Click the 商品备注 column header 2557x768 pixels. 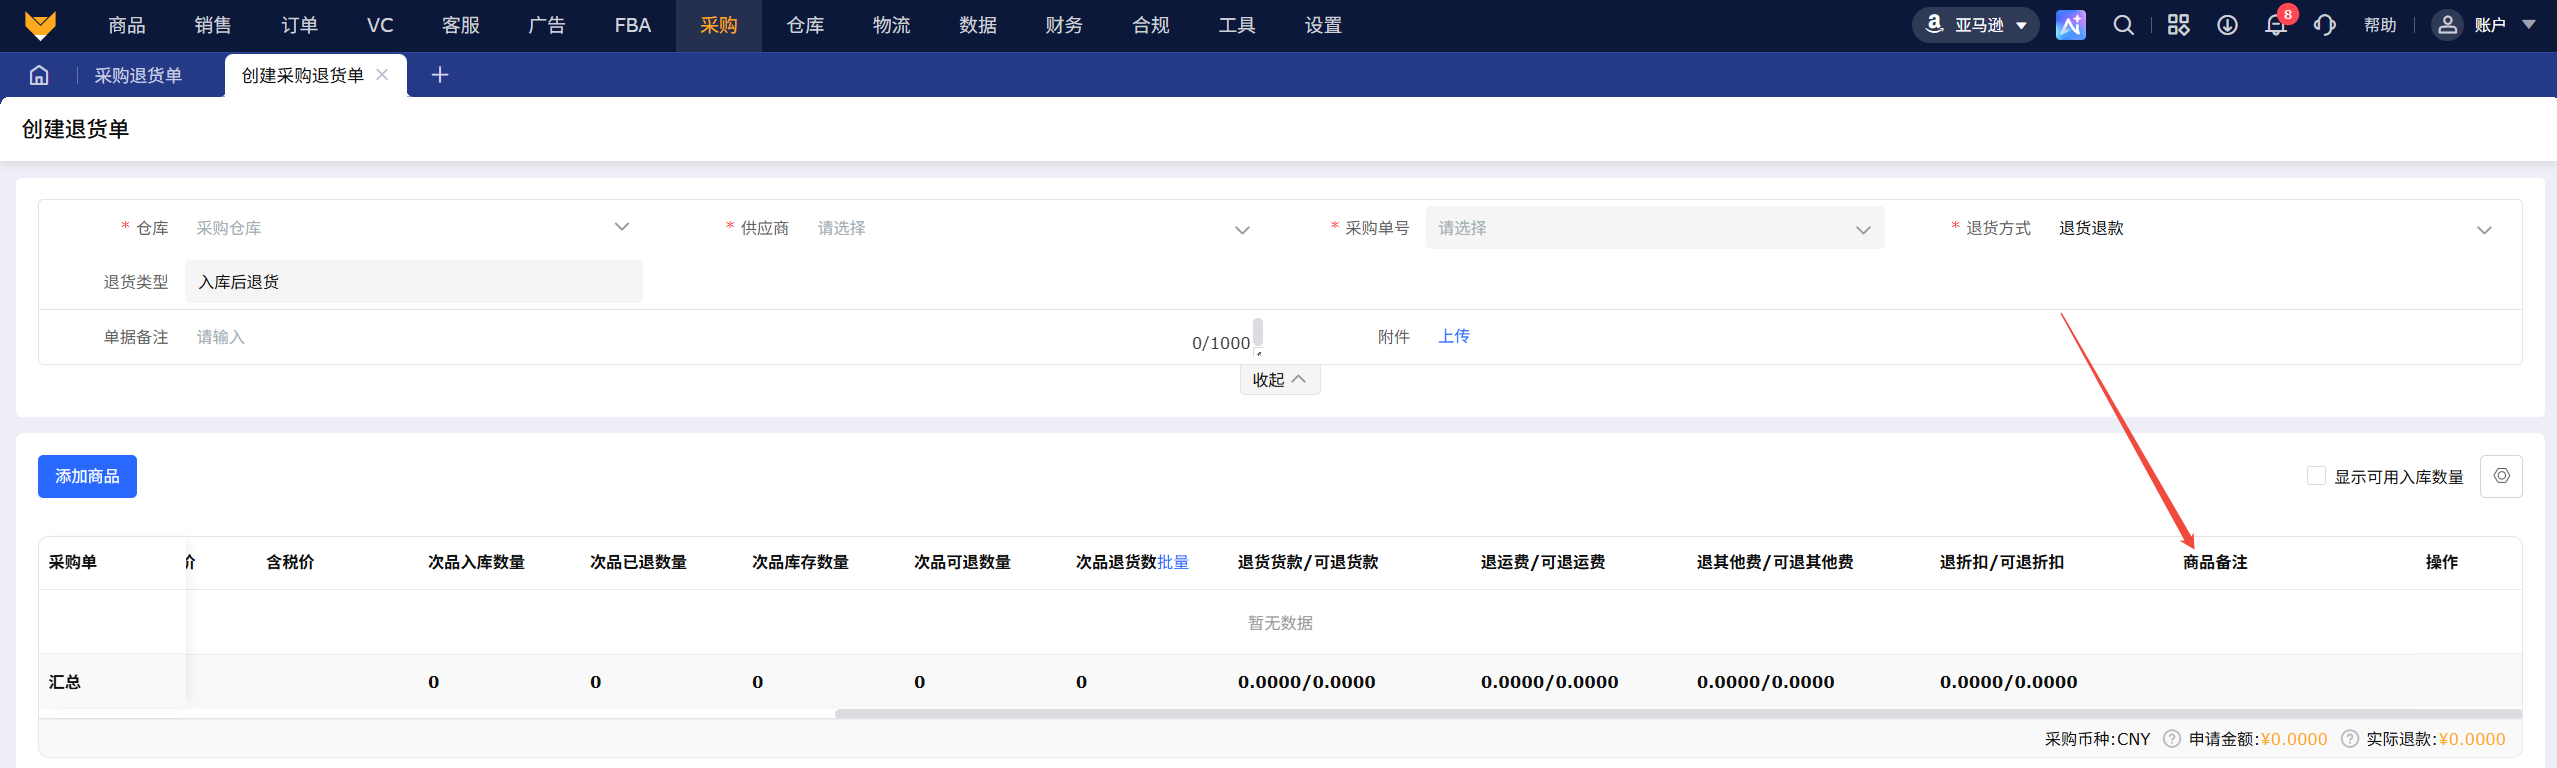tap(2215, 562)
